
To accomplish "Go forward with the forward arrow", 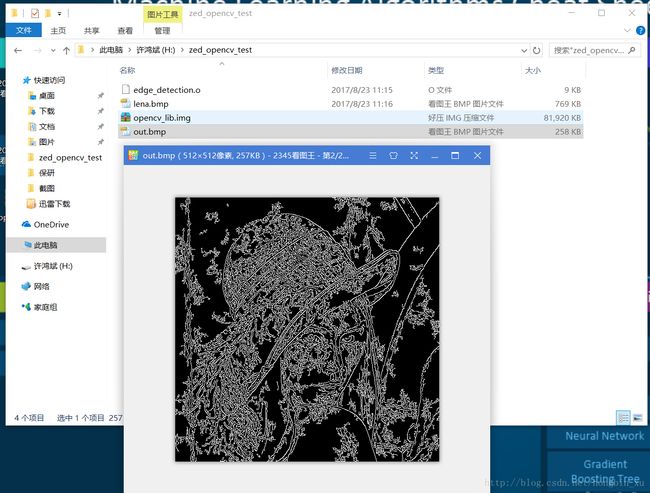I will (x=38, y=51).
